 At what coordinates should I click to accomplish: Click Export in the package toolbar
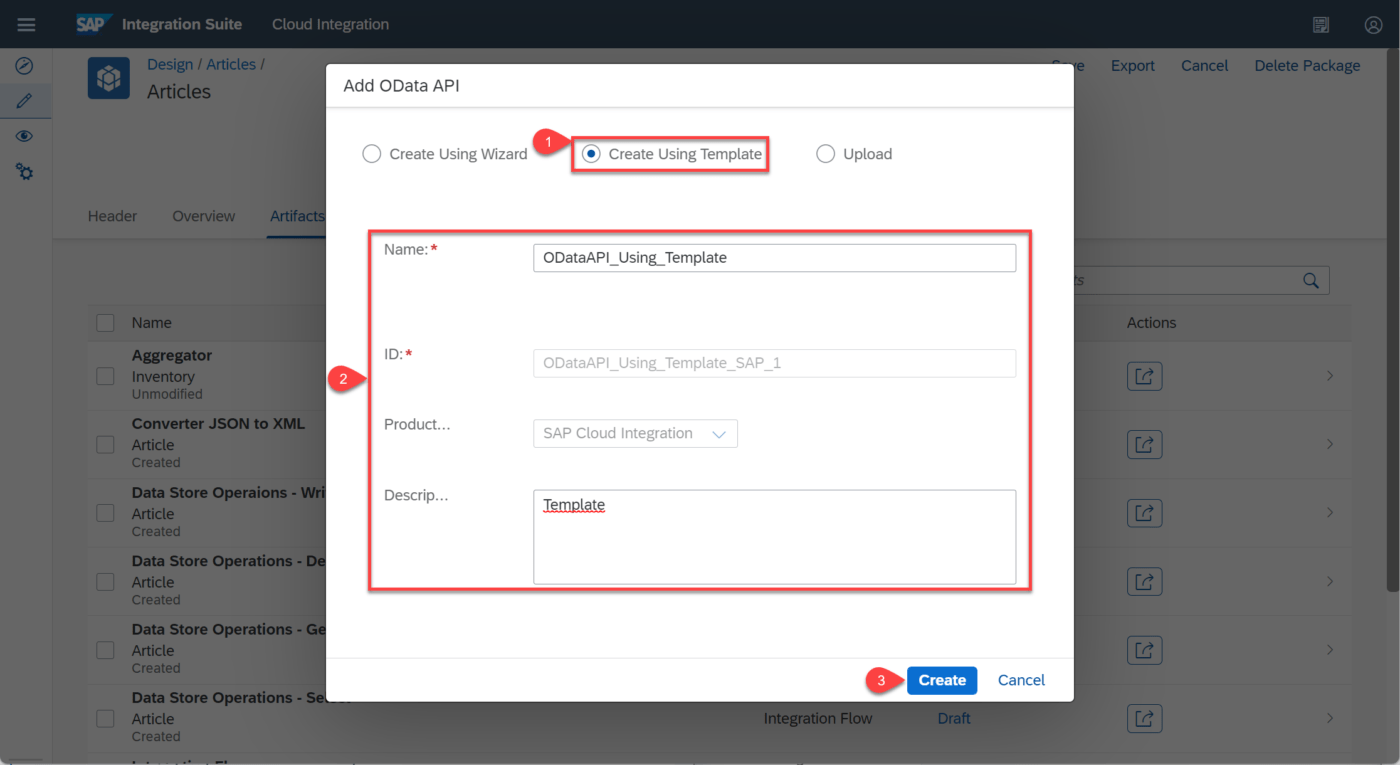click(1133, 66)
